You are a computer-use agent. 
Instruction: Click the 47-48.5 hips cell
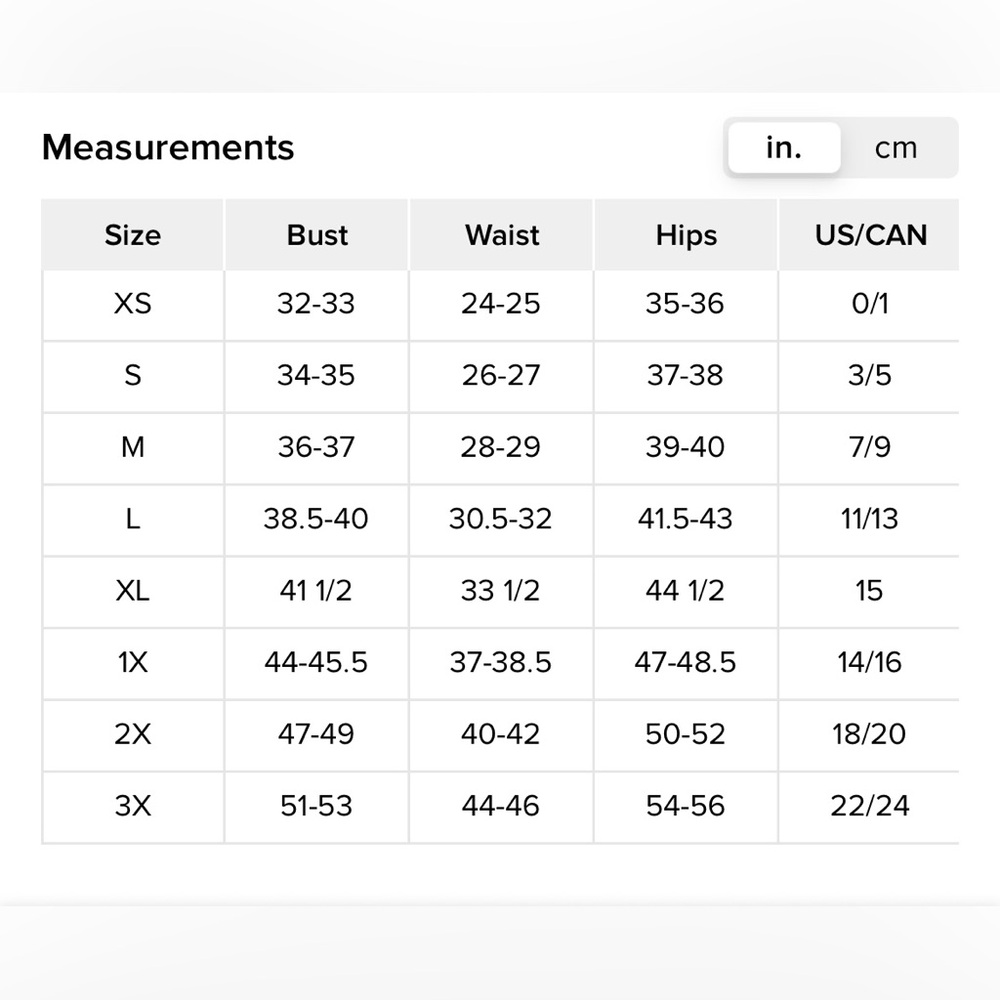pyautogui.click(x=686, y=663)
